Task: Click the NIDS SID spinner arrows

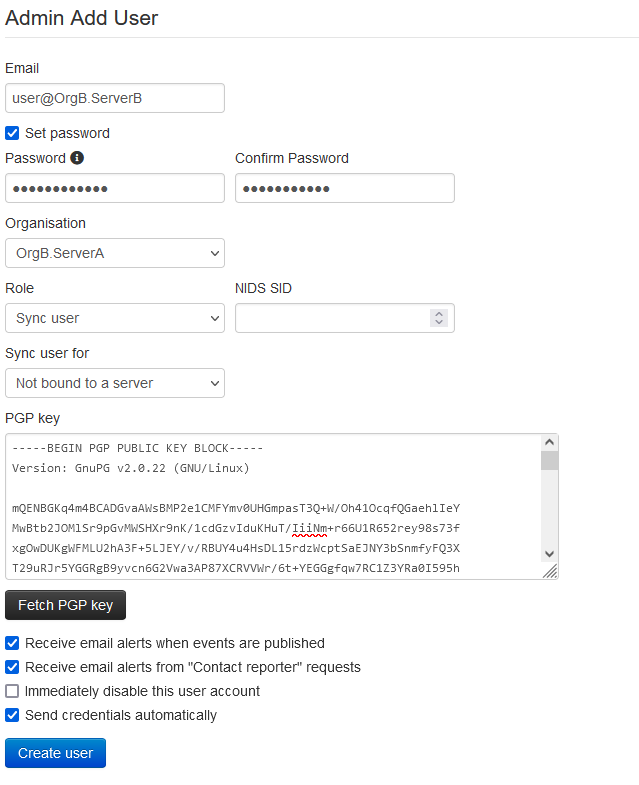Action: click(438, 318)
